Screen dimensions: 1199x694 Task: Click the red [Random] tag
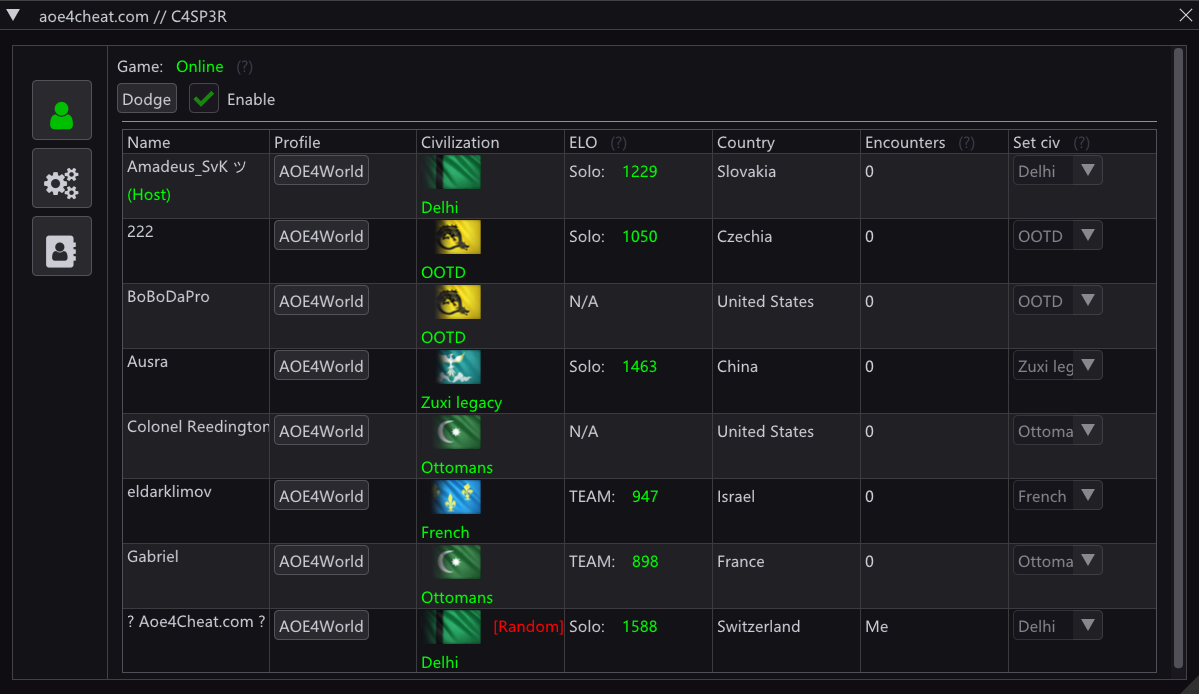[528, 627]
